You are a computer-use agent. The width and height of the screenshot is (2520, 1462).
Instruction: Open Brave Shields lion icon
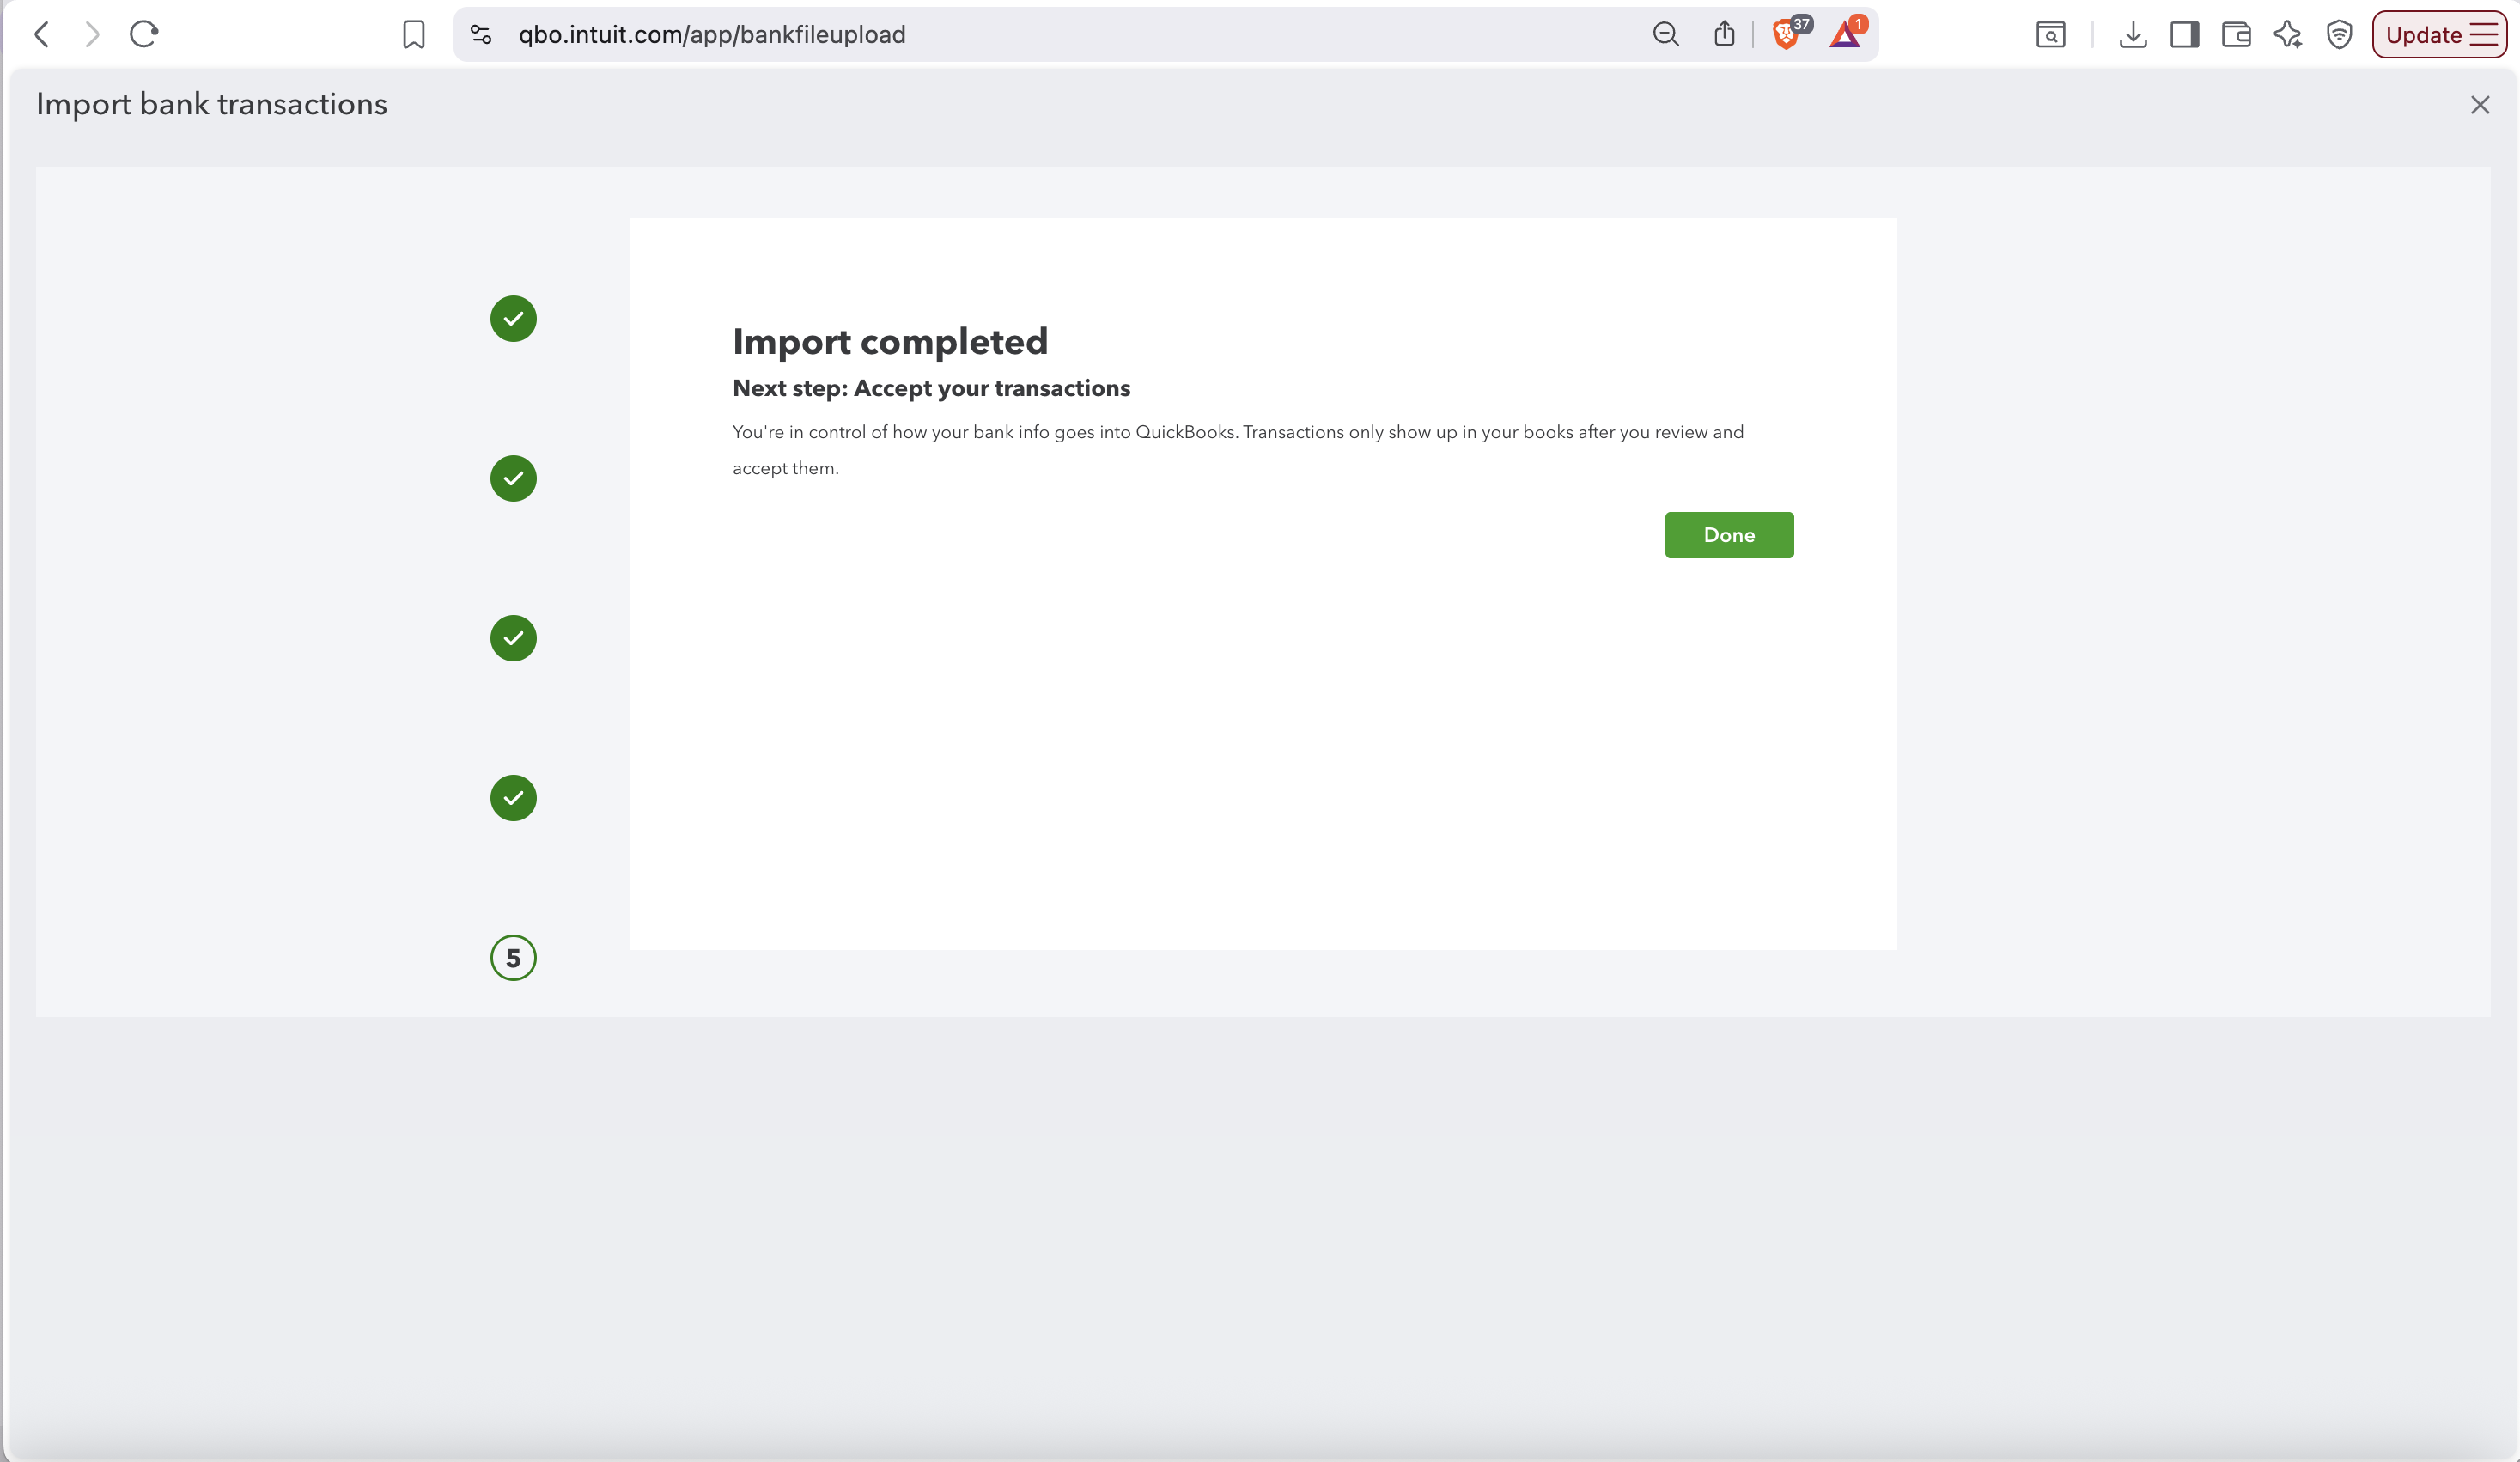(x=1787, y=34)
